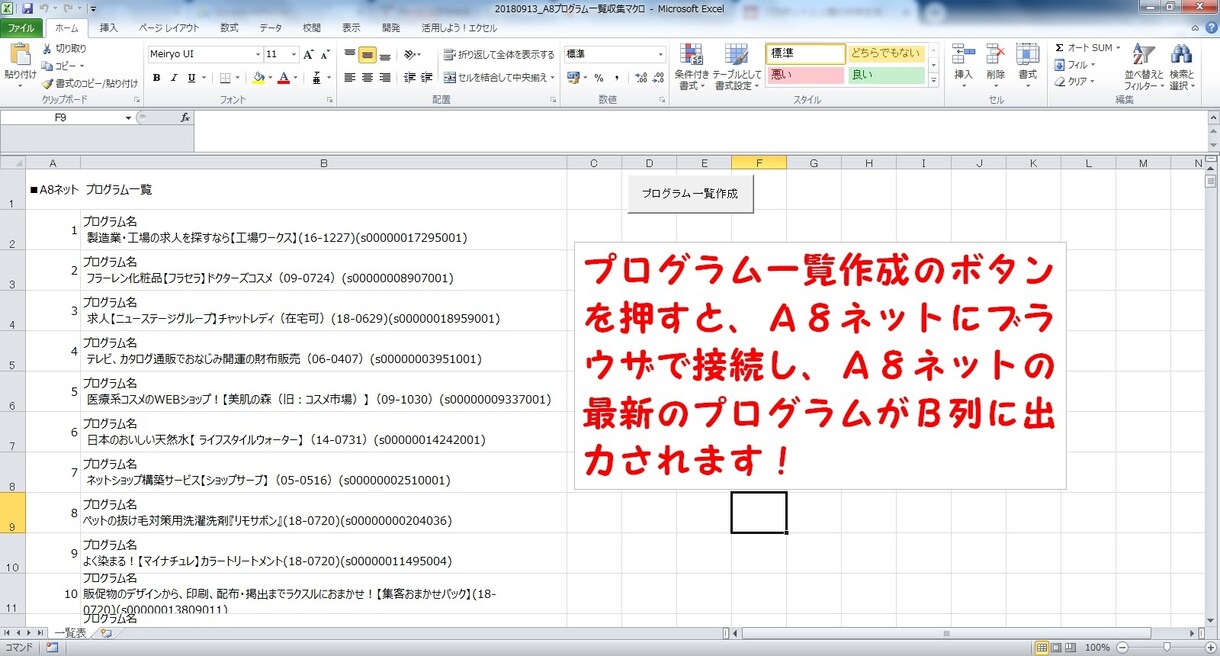Select the 標準 (Normal) cell style
Screen dimensions: 1220x656
pyautogui.click(x=806, y=54)
